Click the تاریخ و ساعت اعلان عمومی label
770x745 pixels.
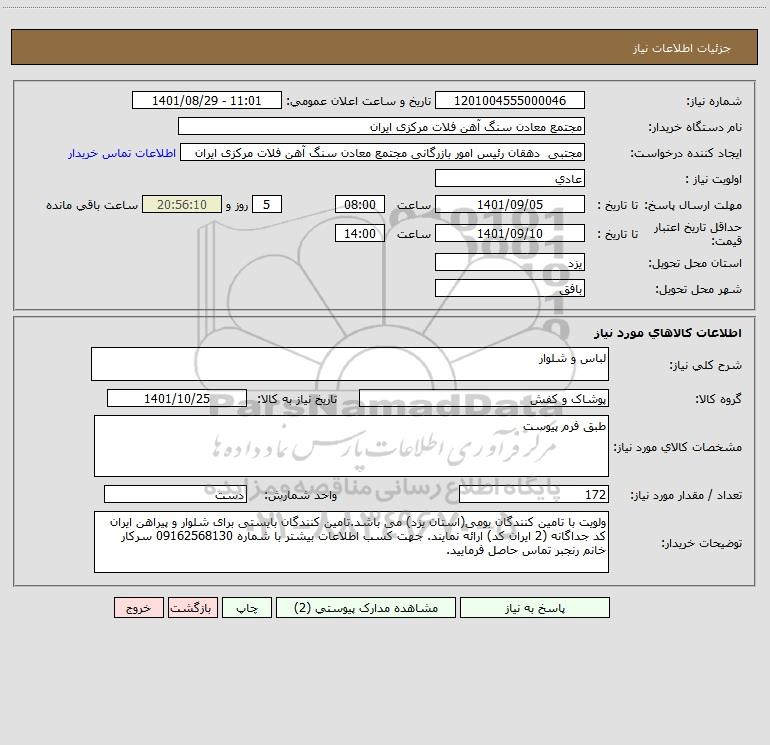(359, 101)
